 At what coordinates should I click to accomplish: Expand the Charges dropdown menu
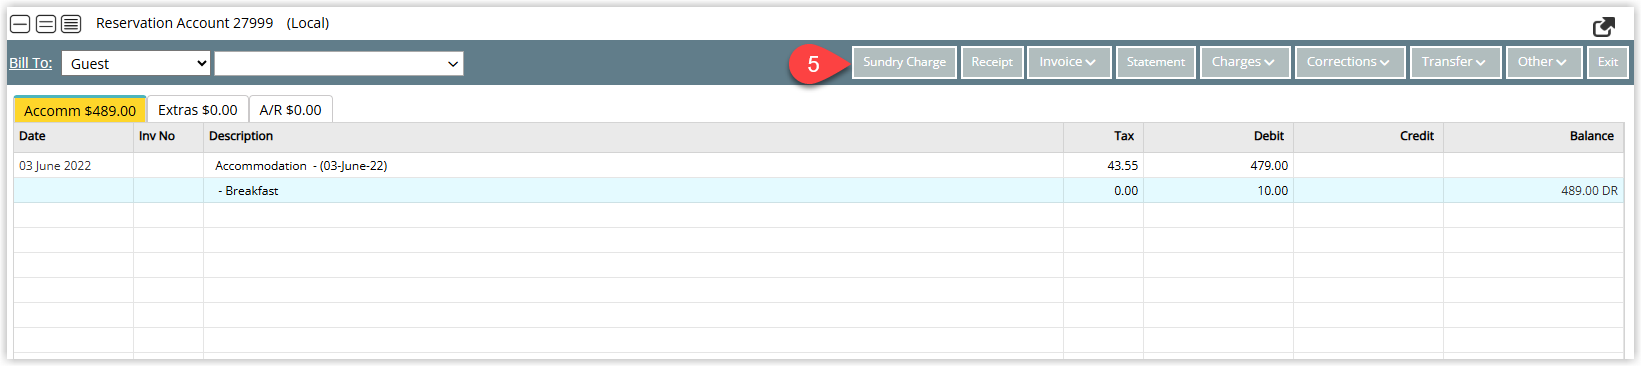coord(1245,62)
